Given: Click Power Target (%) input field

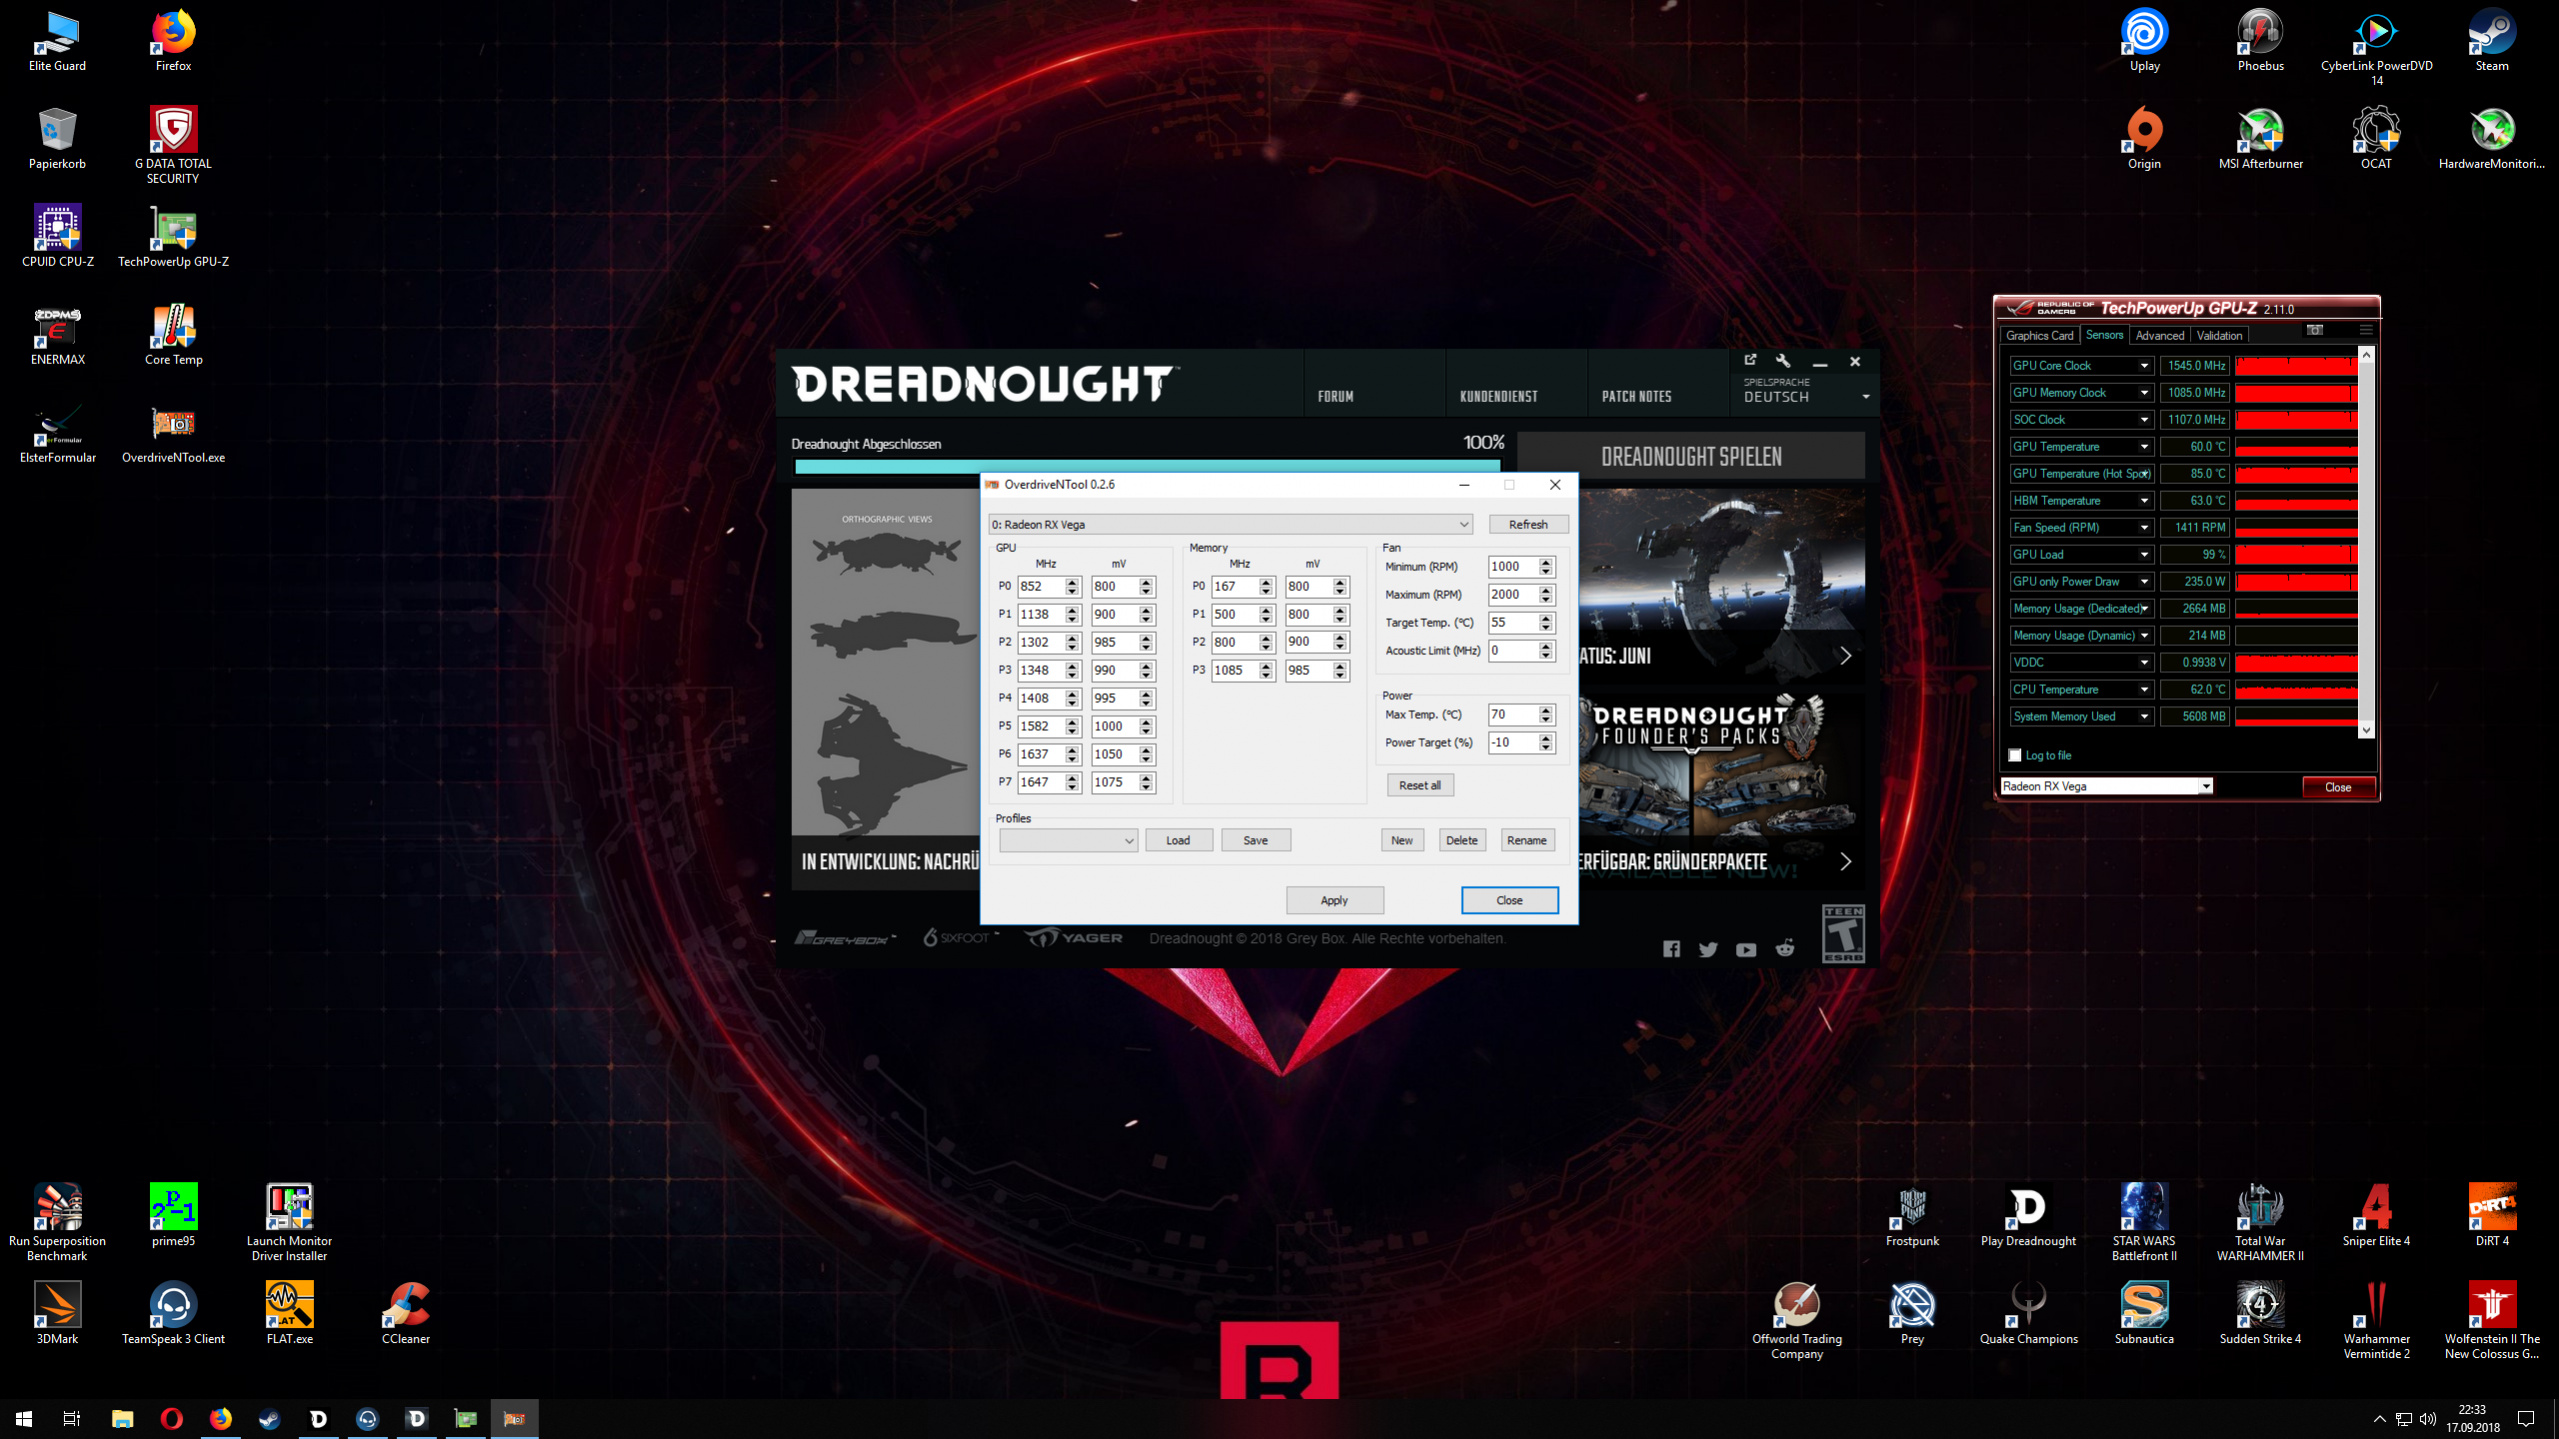Looking at the screenshot, I should coord(1513,742).
